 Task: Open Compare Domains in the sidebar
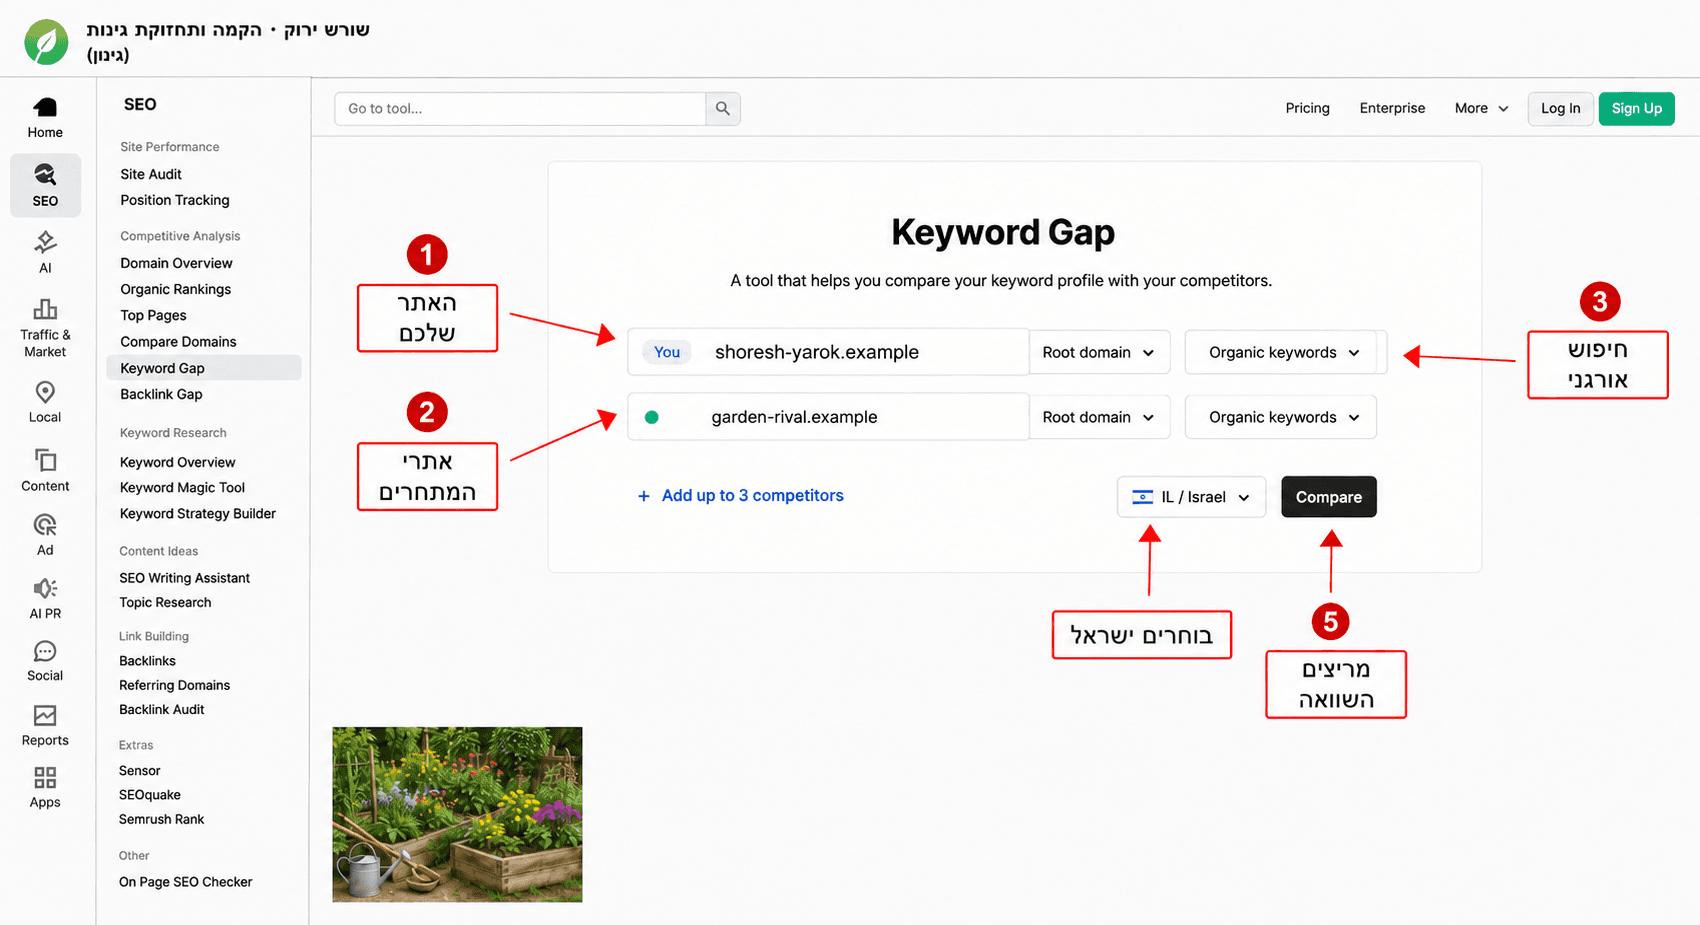point(179,341)
